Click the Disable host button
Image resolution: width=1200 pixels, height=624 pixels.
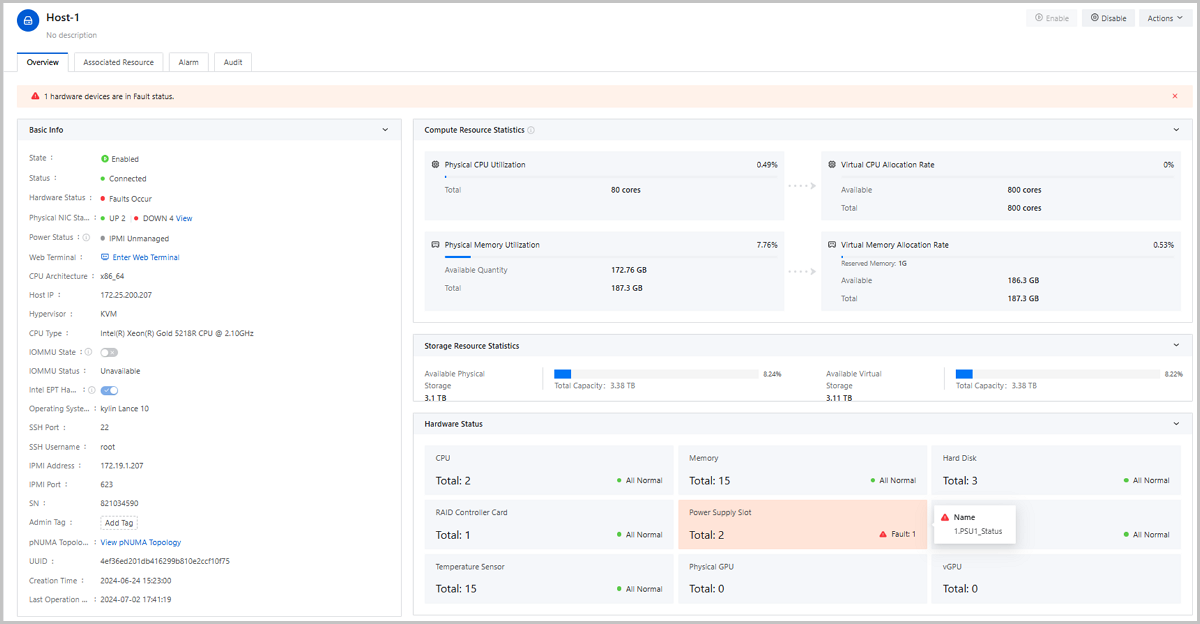pos(1108,18)
